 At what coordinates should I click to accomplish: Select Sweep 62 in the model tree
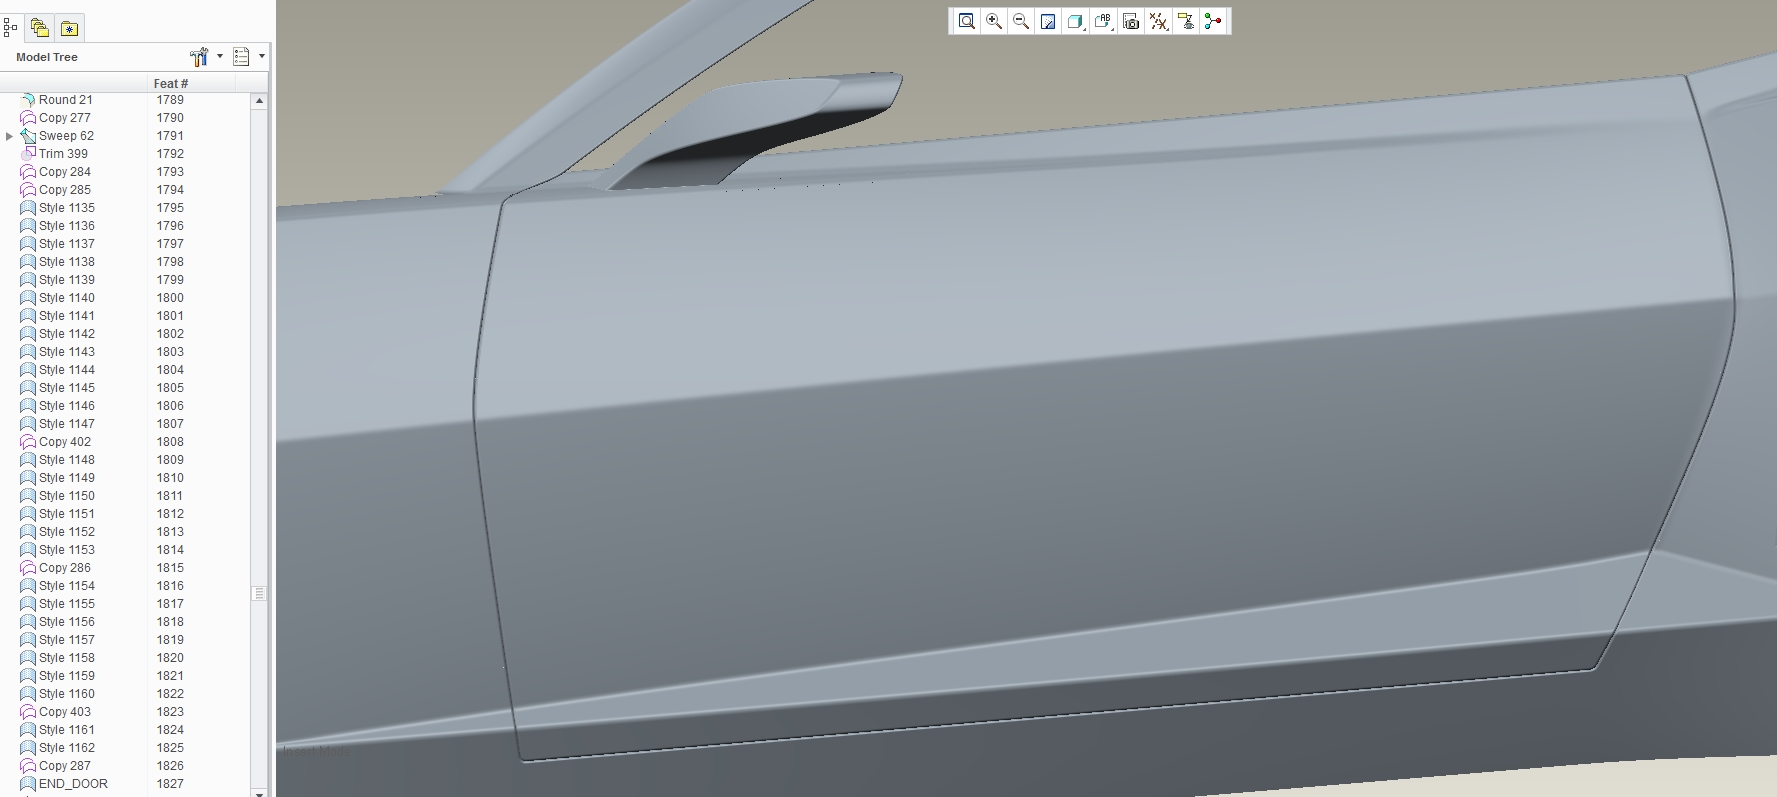pyautogui.click(x=66, y=136)
